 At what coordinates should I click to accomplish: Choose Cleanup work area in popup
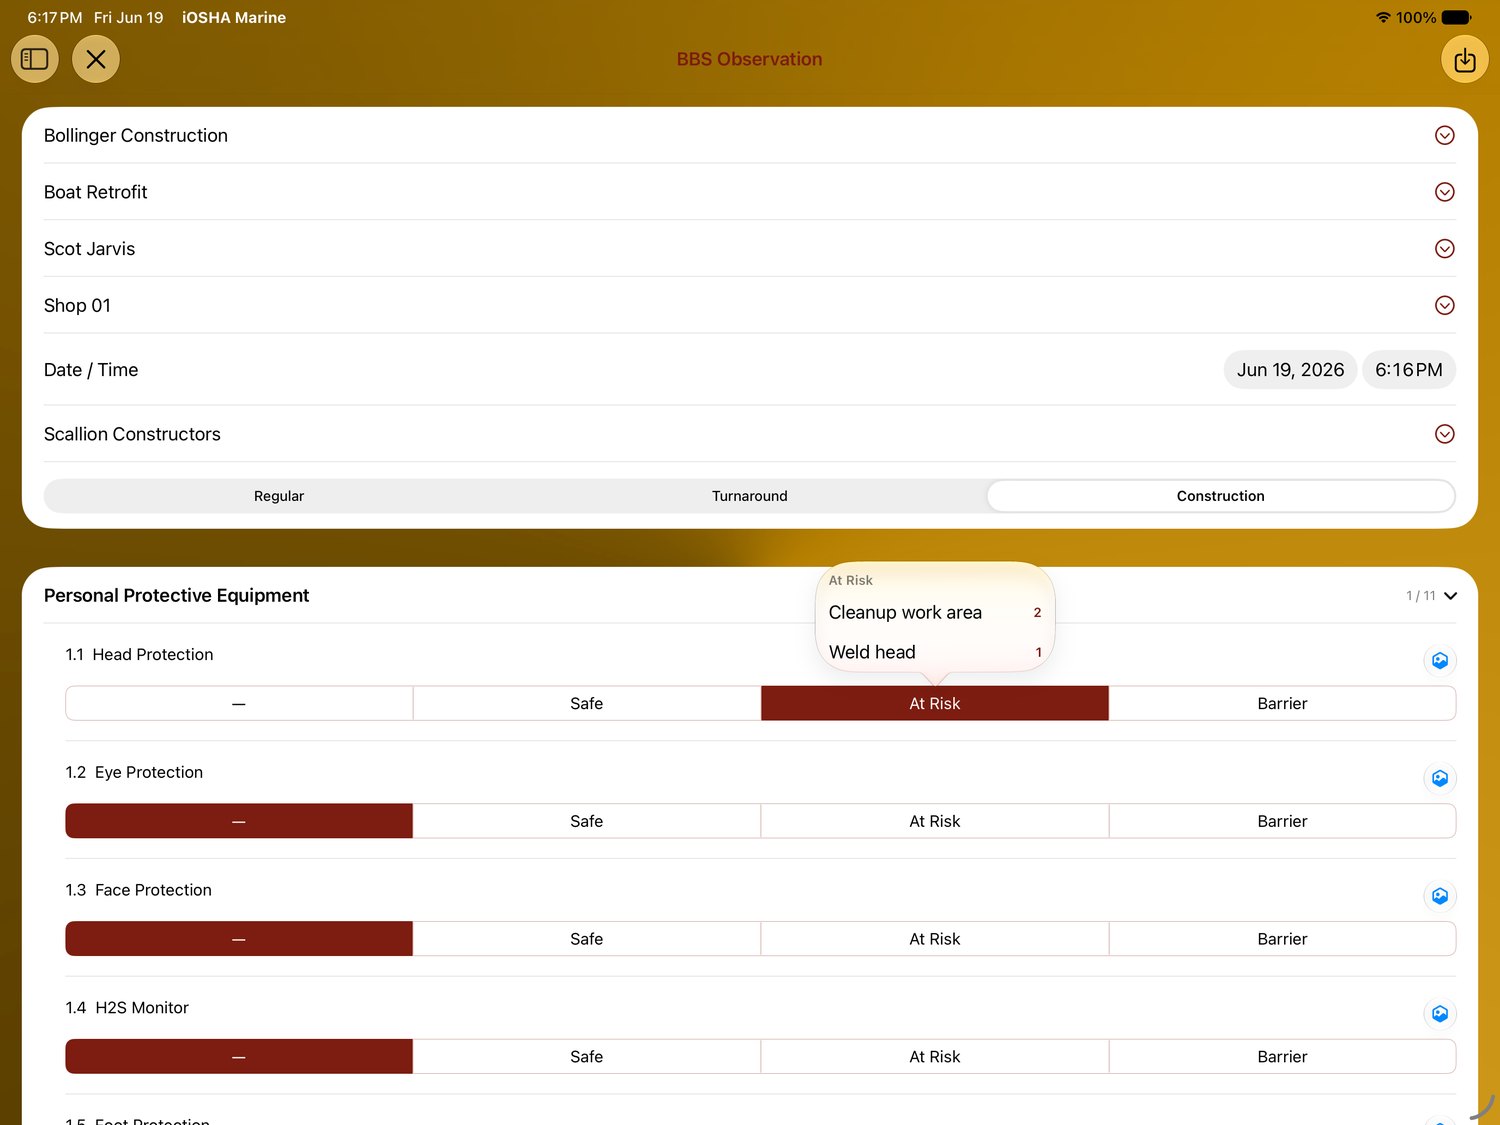935,612
